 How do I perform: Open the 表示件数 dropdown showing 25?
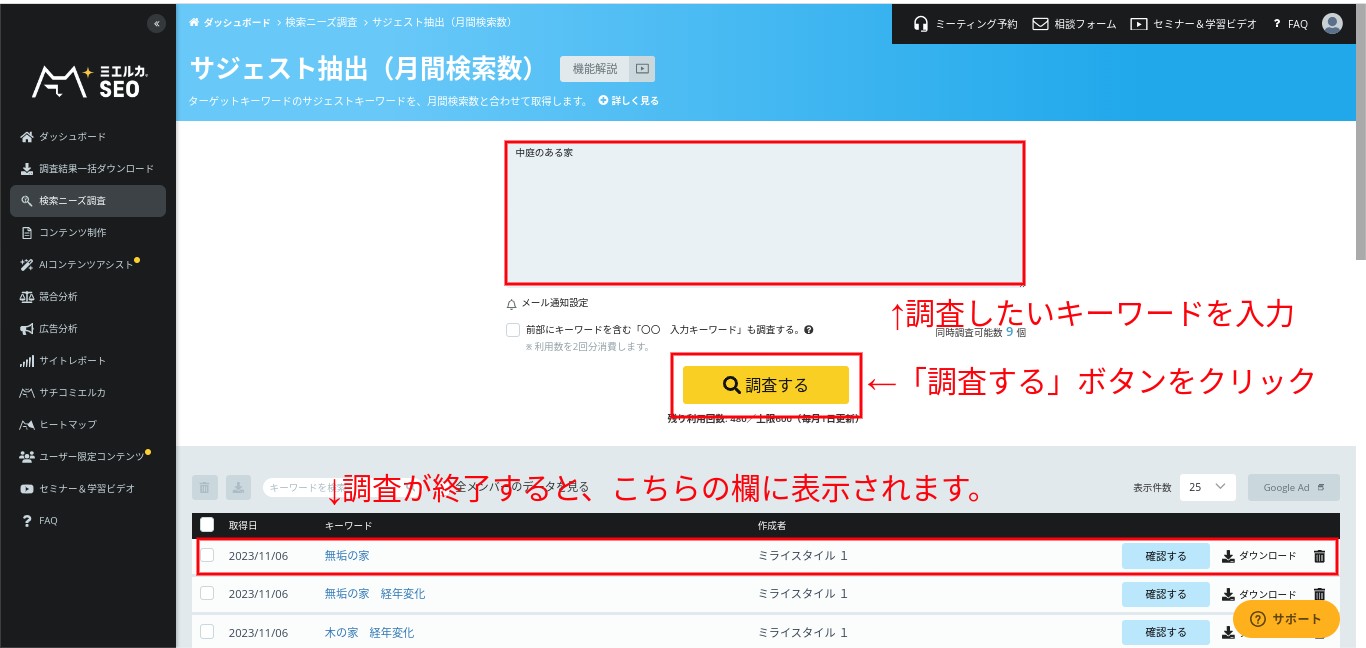coord(1207,487)
